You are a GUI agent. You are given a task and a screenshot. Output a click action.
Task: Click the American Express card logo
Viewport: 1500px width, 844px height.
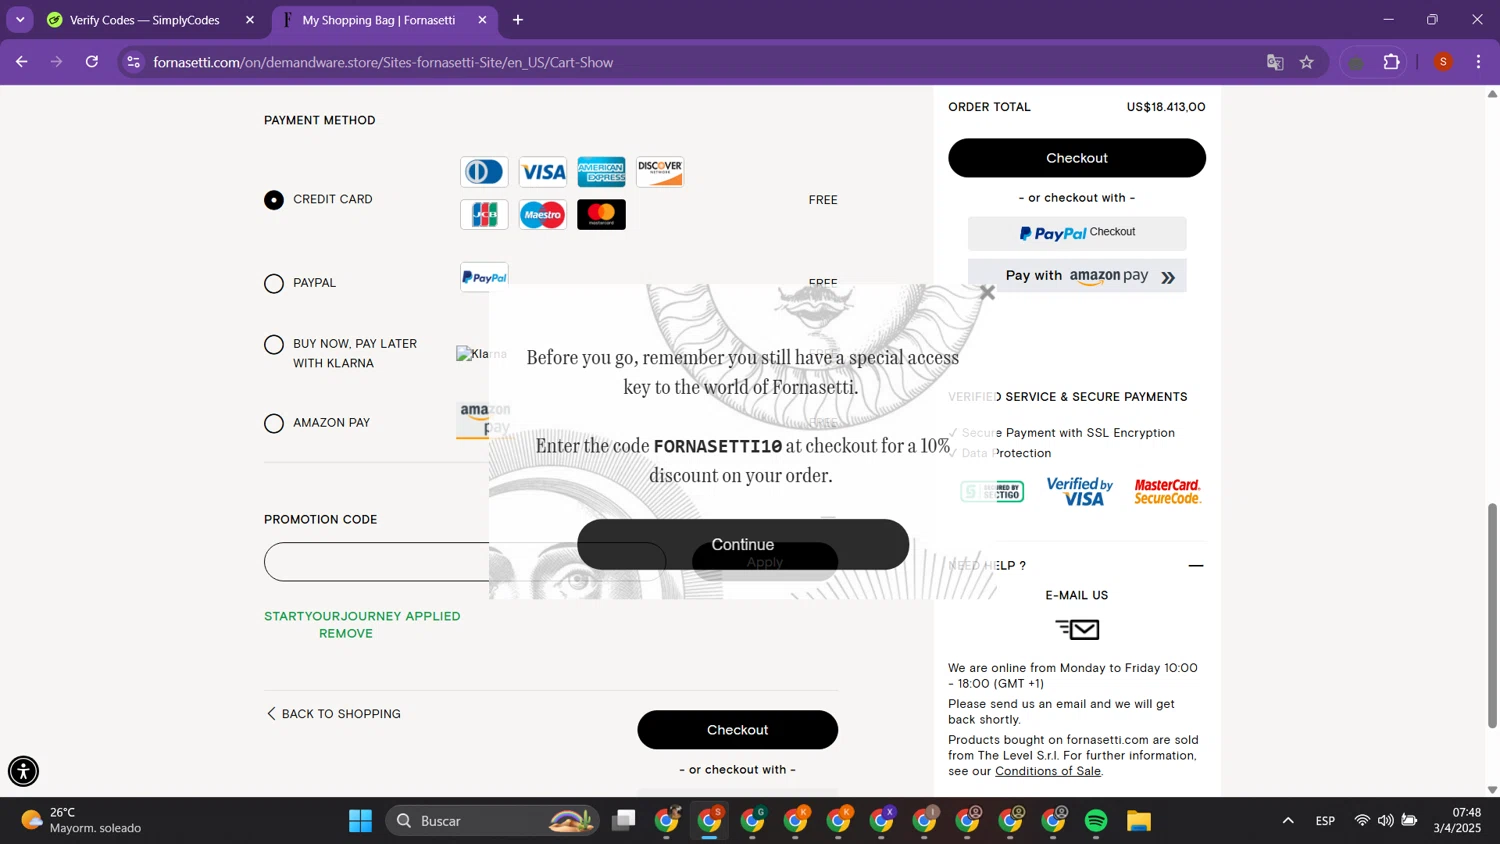[x=601, y=172]
